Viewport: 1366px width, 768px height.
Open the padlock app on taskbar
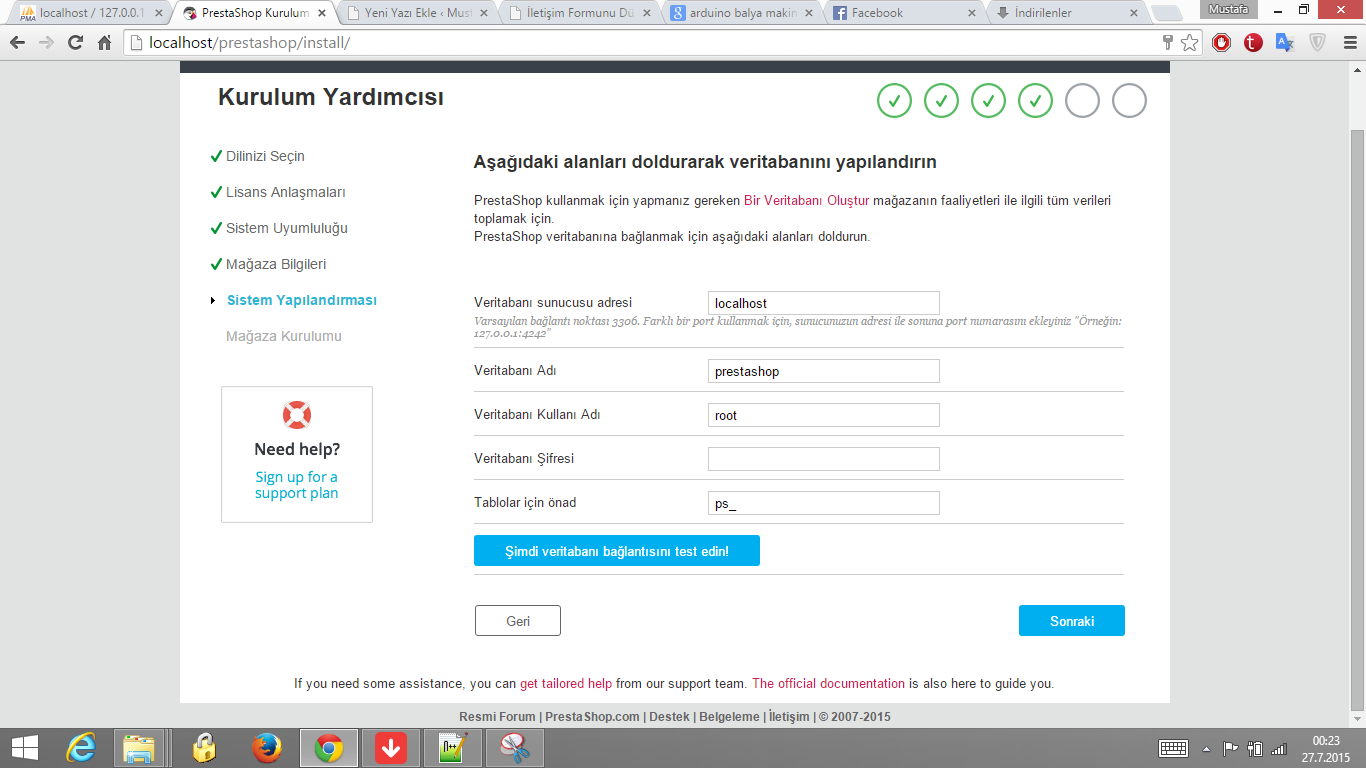pos(205,747)
